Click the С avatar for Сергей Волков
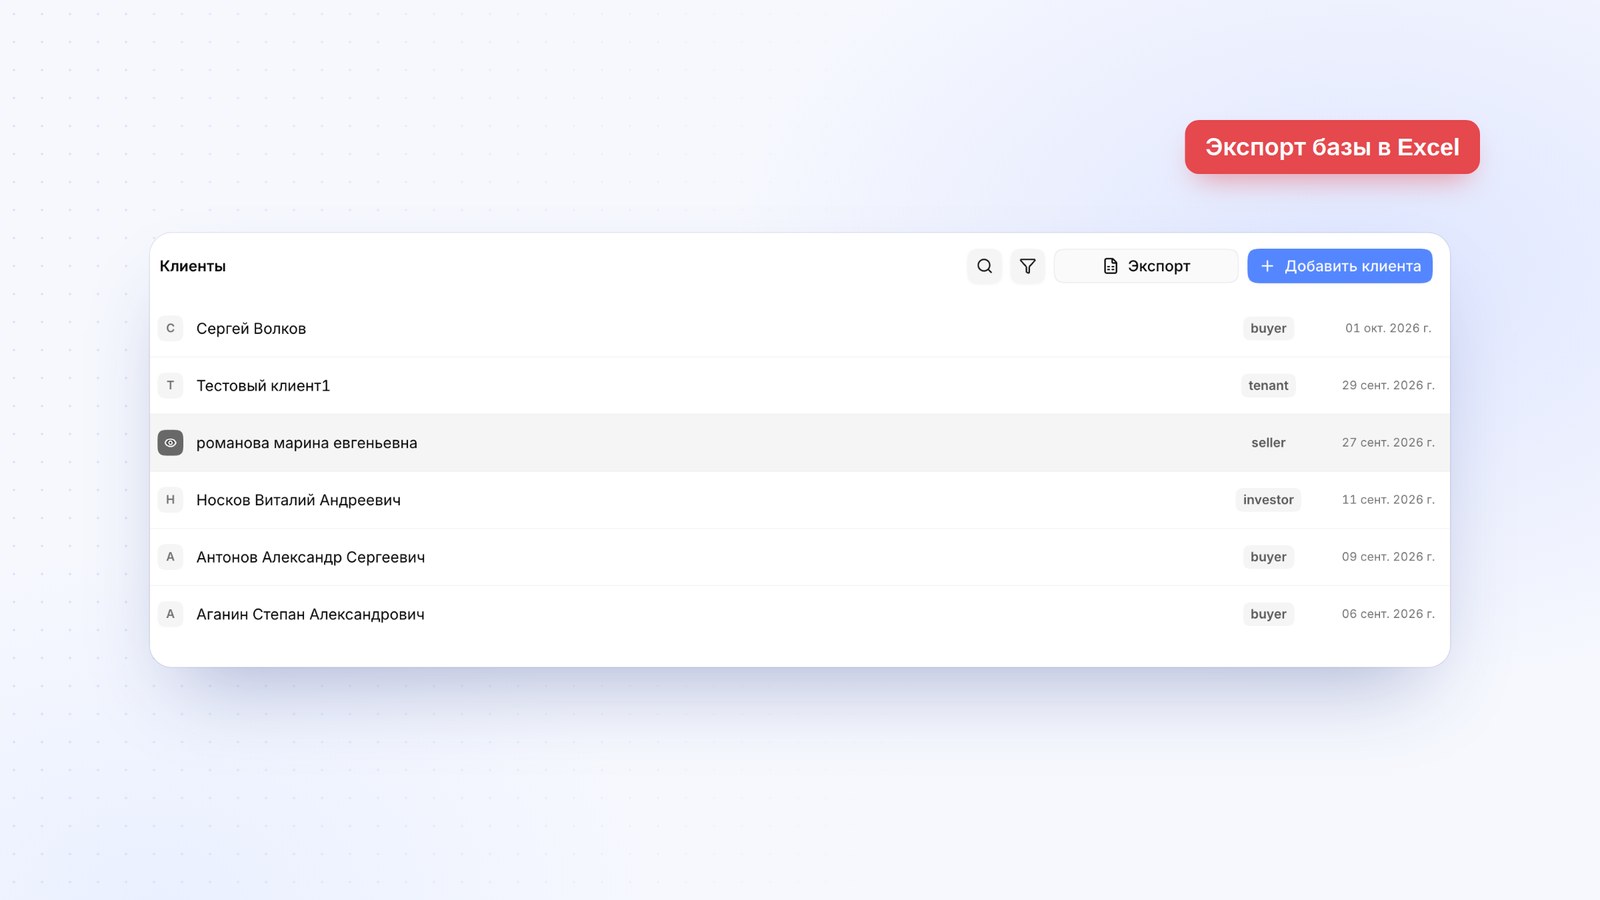The image size is (1600, 900). tap(170, 328)
